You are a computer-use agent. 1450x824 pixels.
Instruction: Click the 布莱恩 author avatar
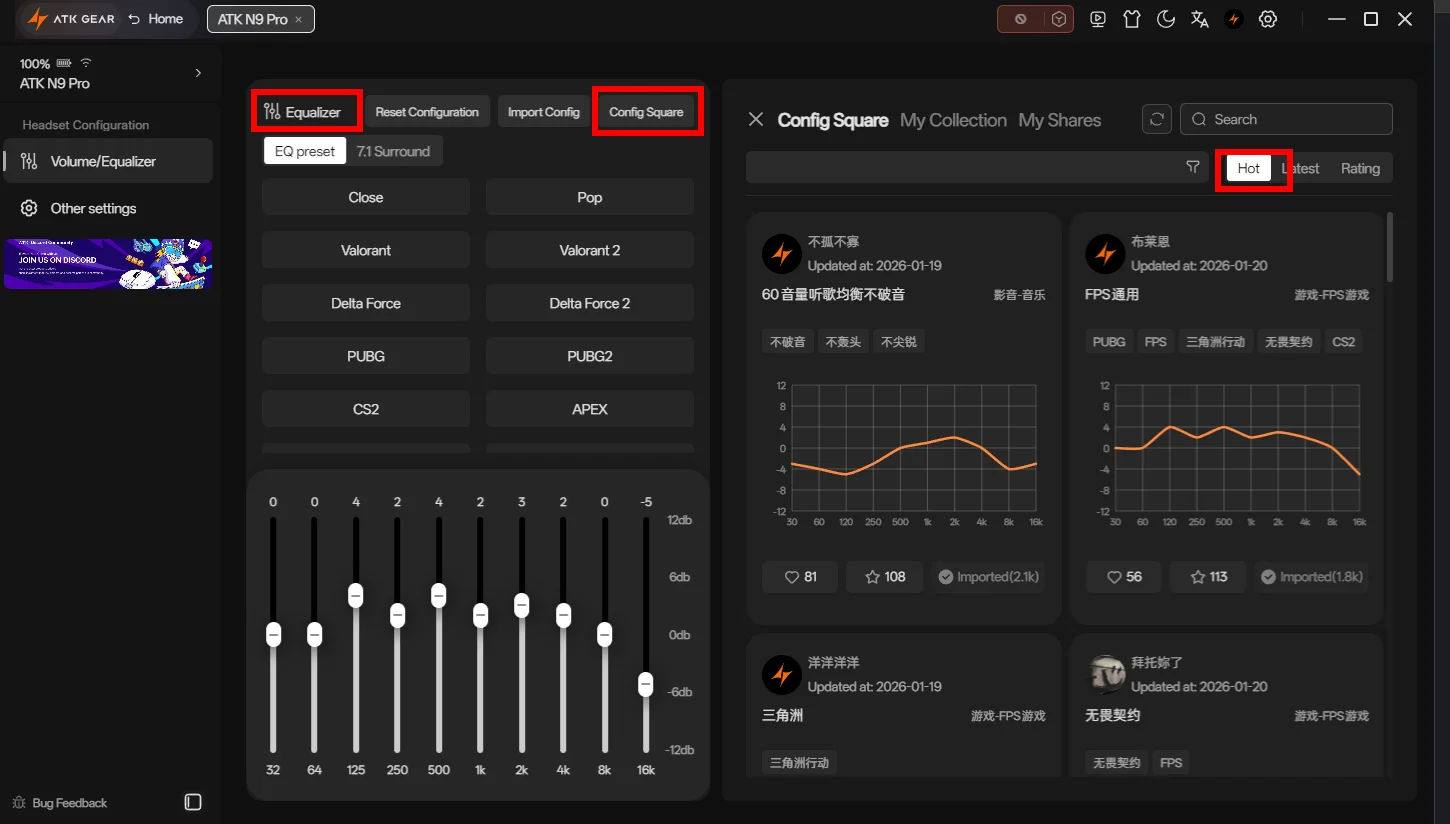pos(1106,254)
